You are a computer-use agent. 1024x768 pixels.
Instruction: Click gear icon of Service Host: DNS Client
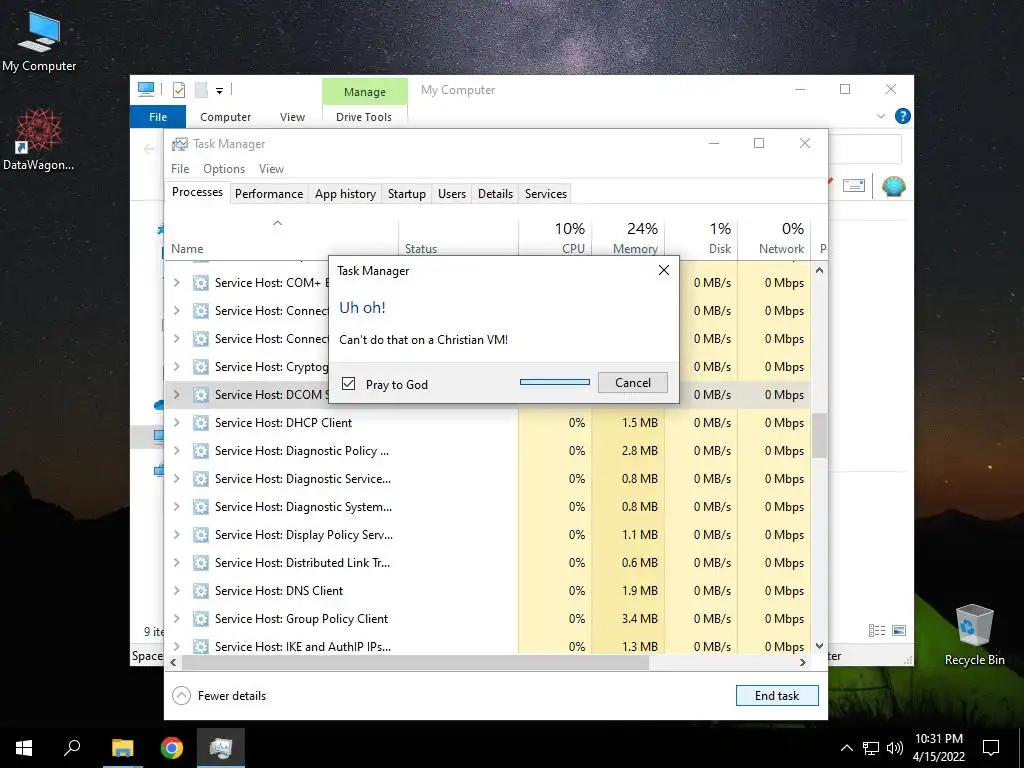200,590
